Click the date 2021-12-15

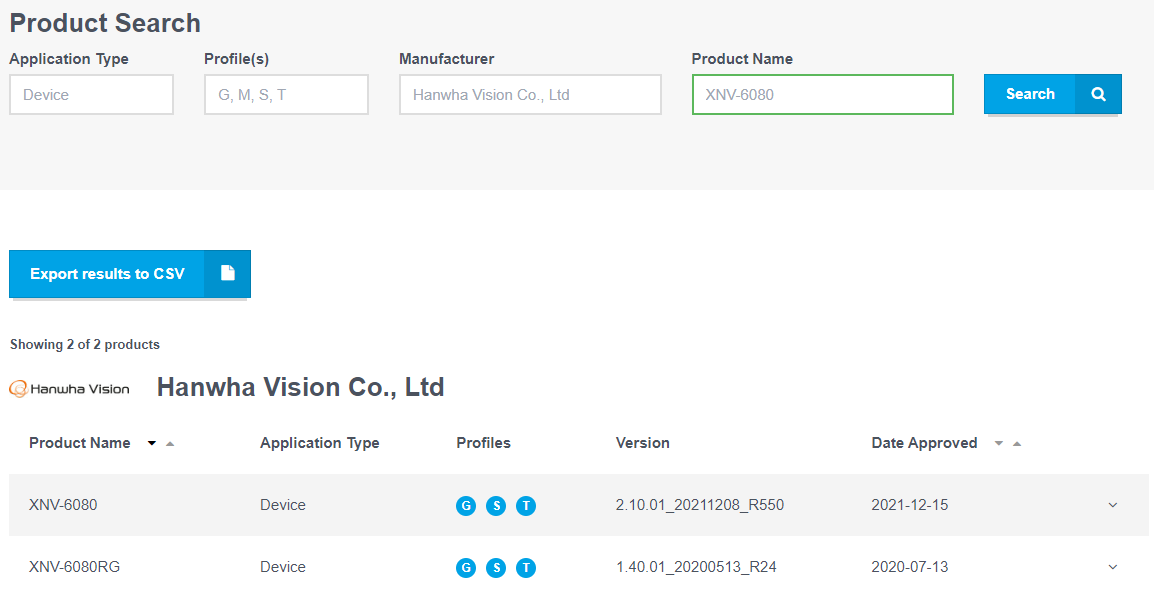910,505
